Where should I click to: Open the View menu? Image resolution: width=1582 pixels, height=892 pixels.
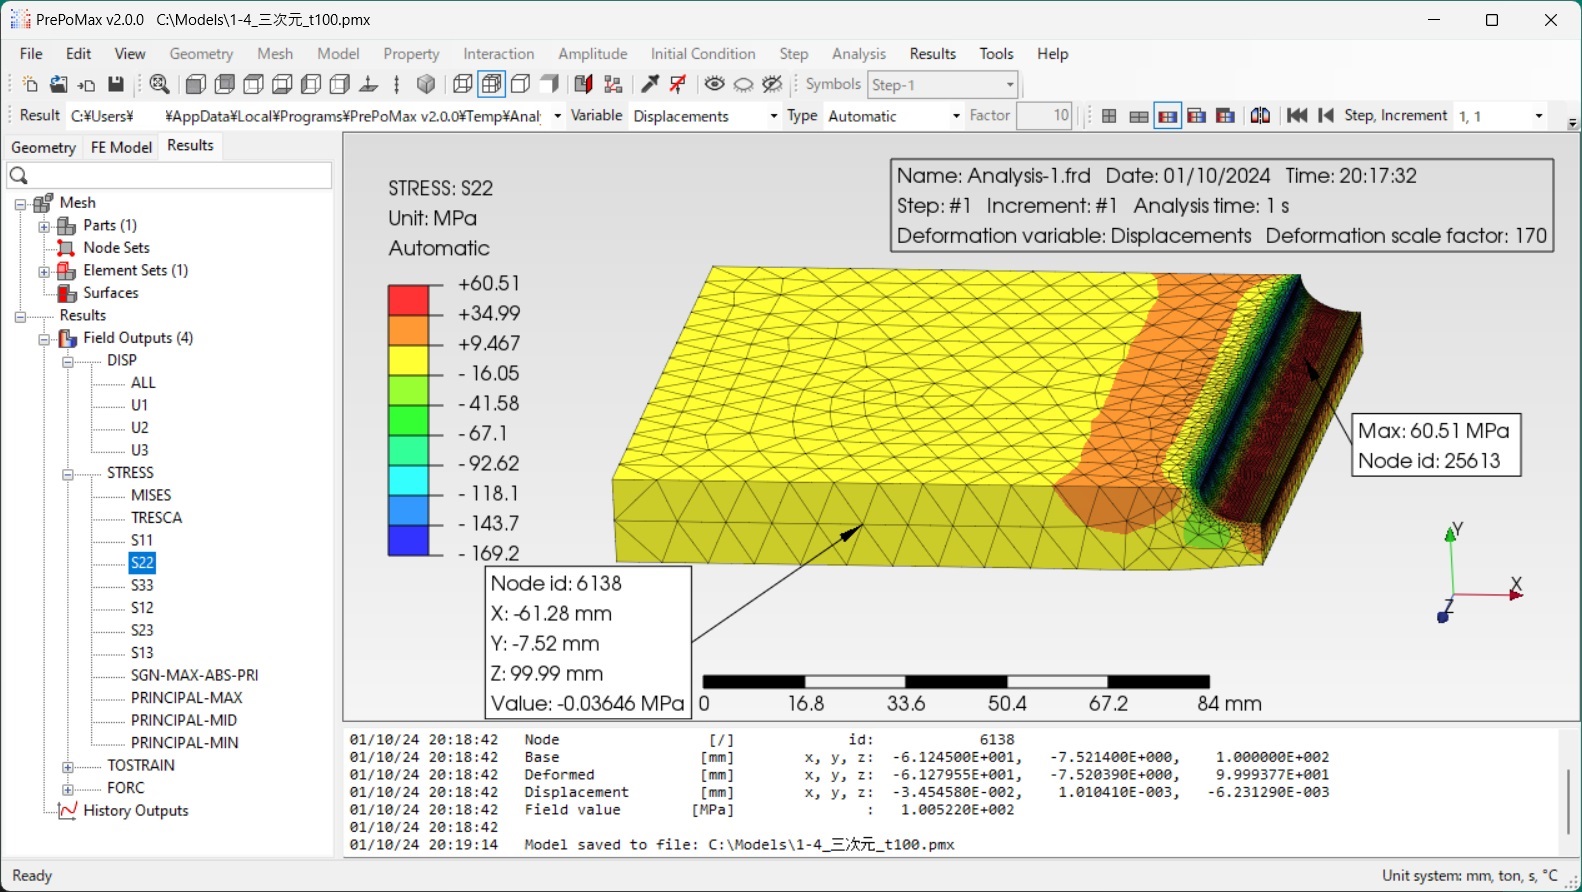(130, 54)
